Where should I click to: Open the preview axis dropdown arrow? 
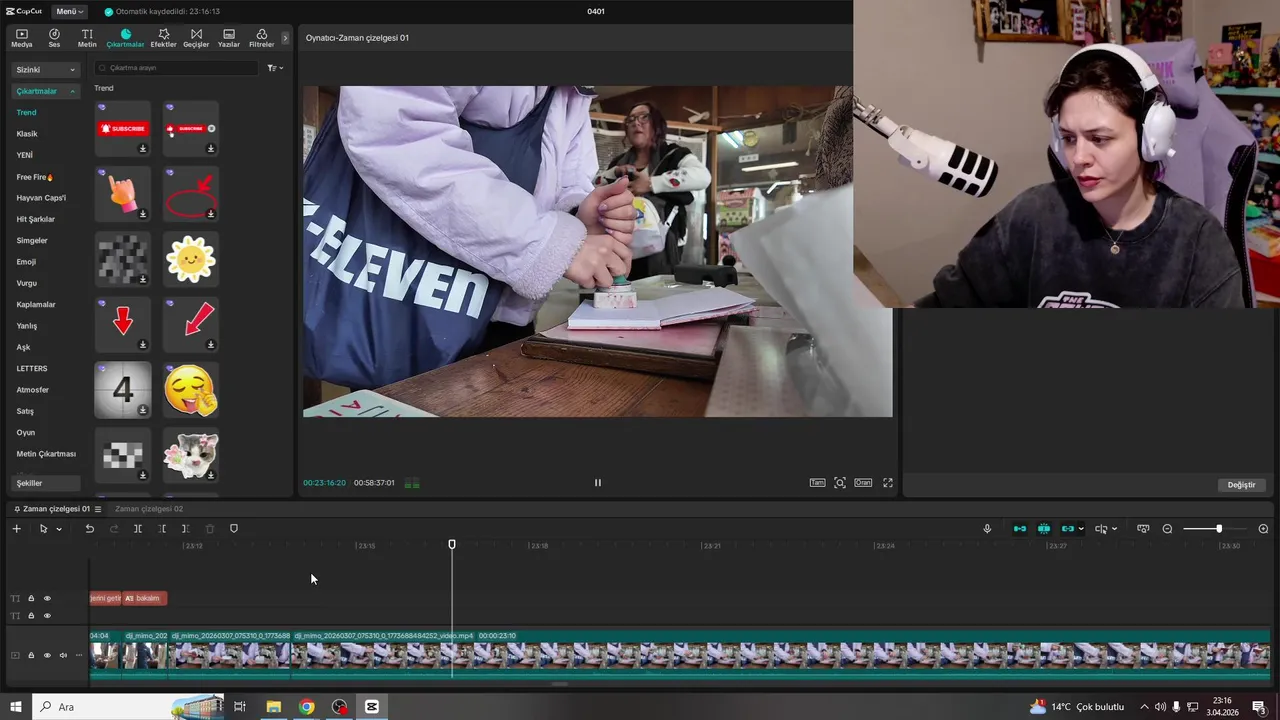click(1114, 529)
